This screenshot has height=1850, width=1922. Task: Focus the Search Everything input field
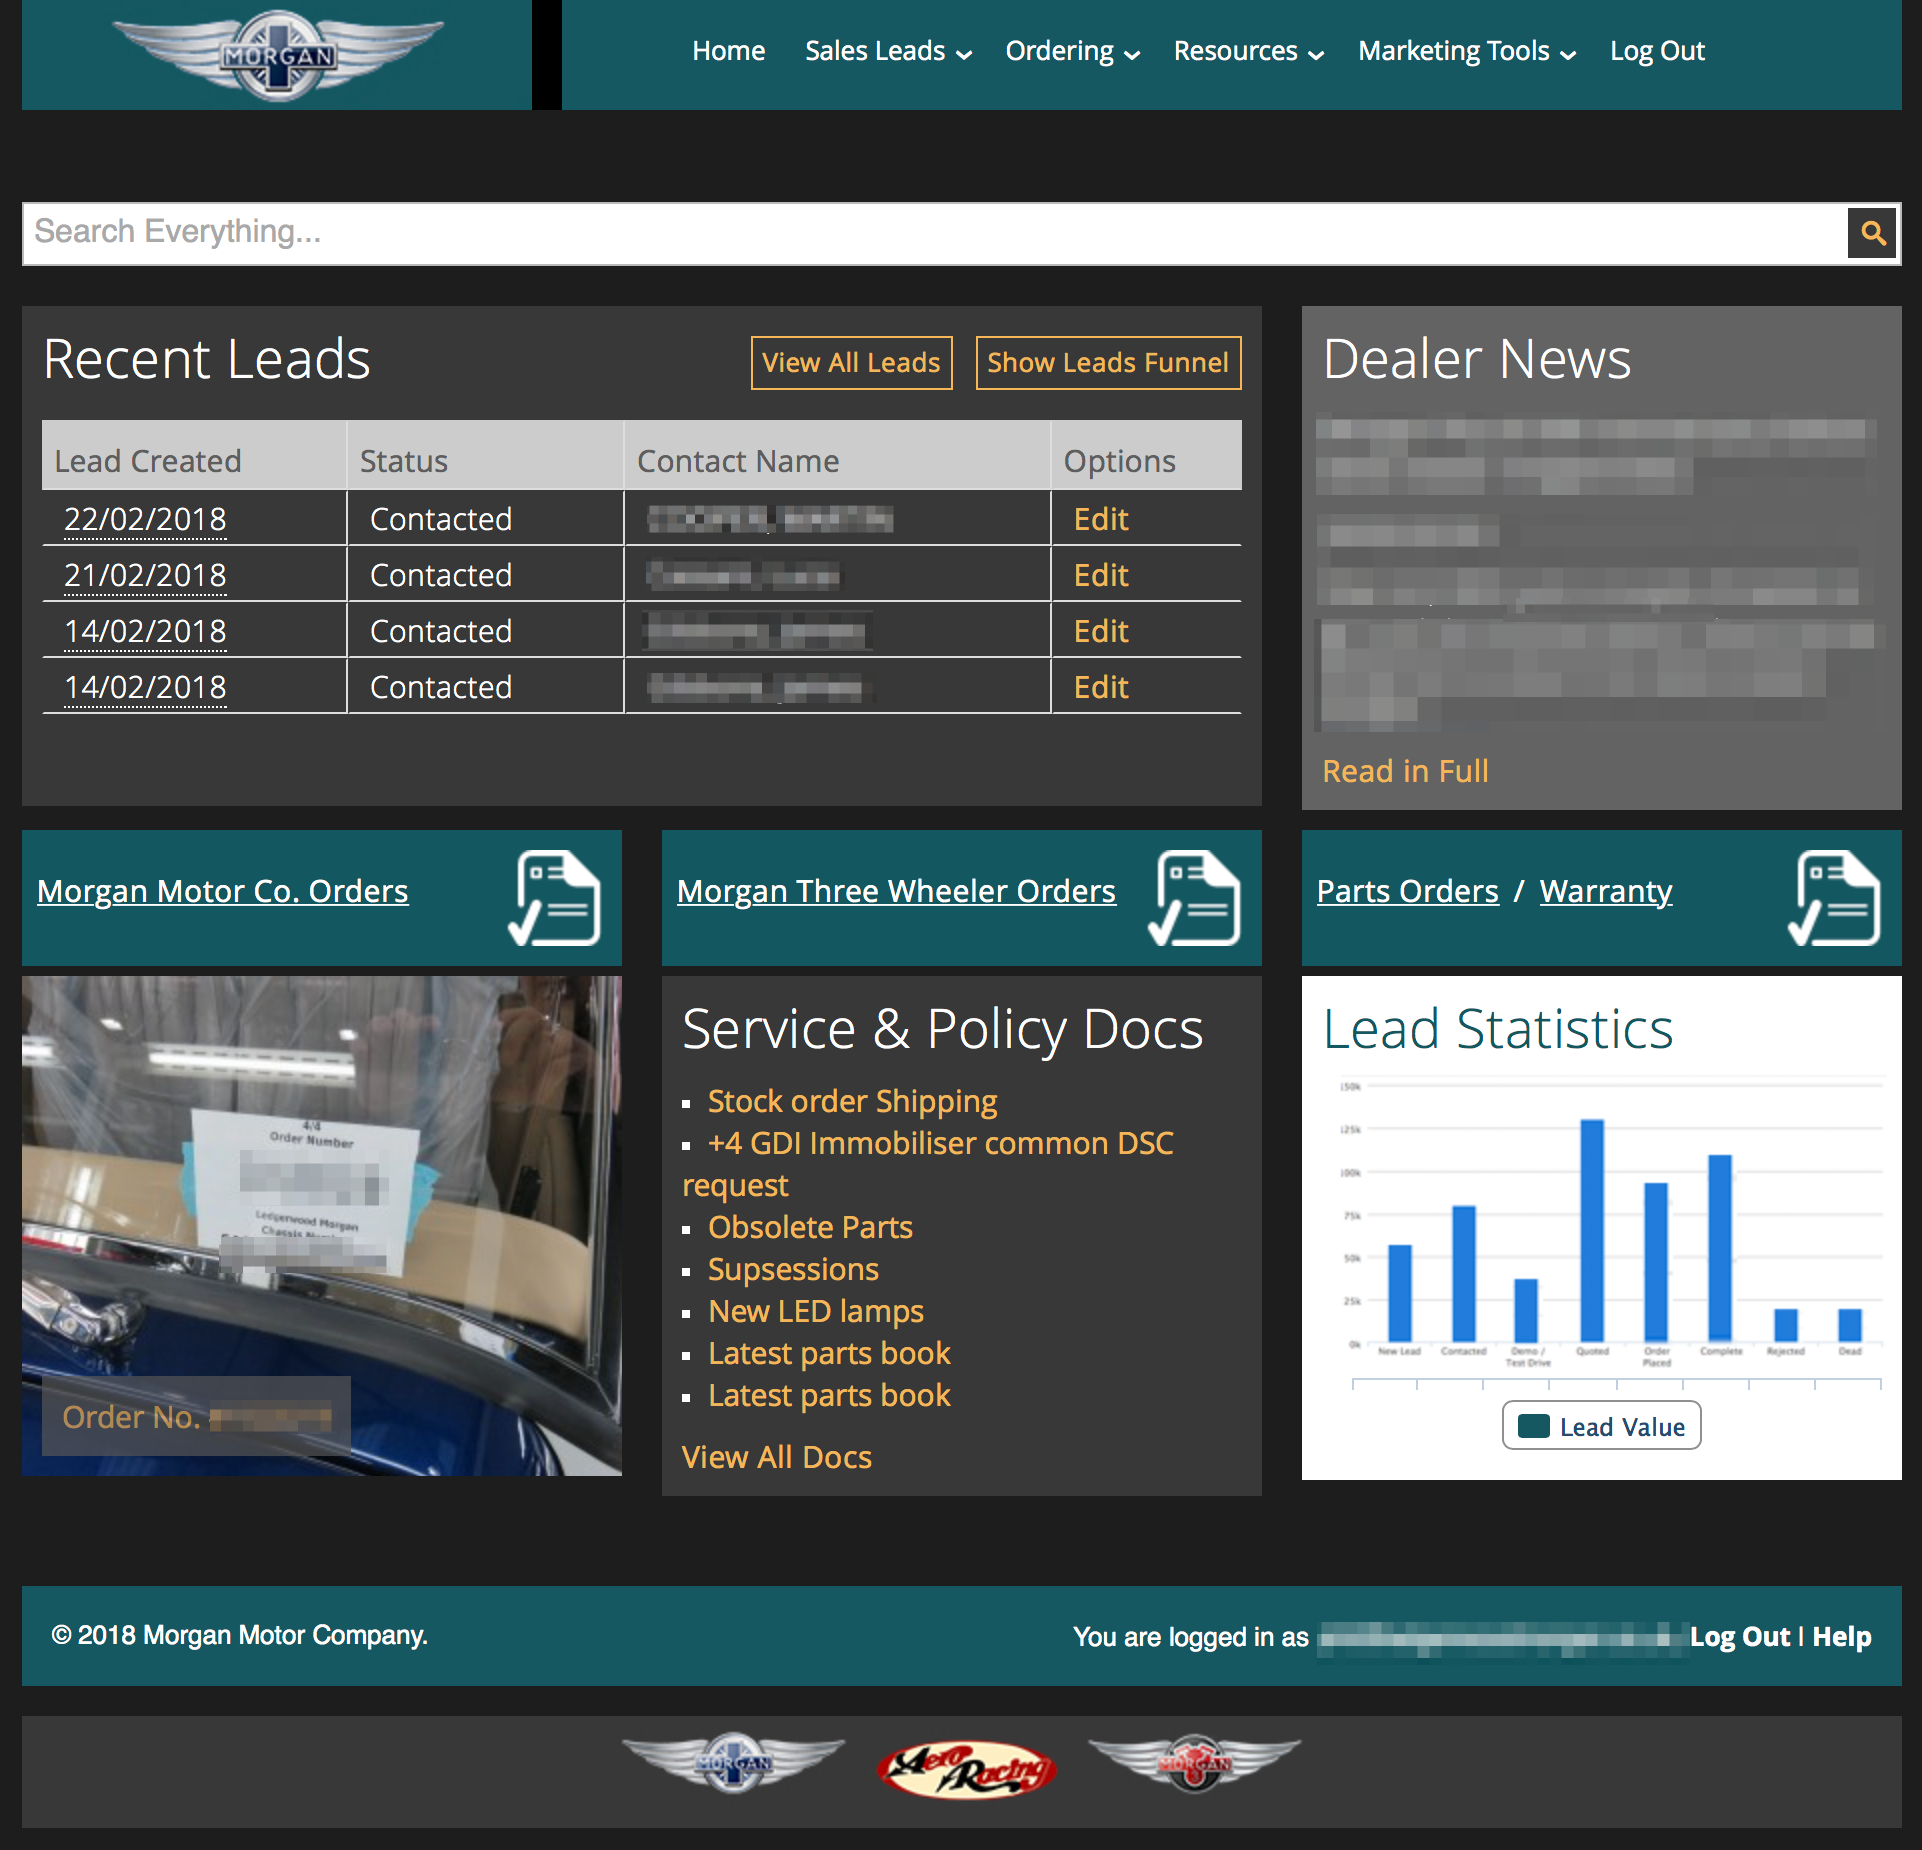(x=935, y=234)
